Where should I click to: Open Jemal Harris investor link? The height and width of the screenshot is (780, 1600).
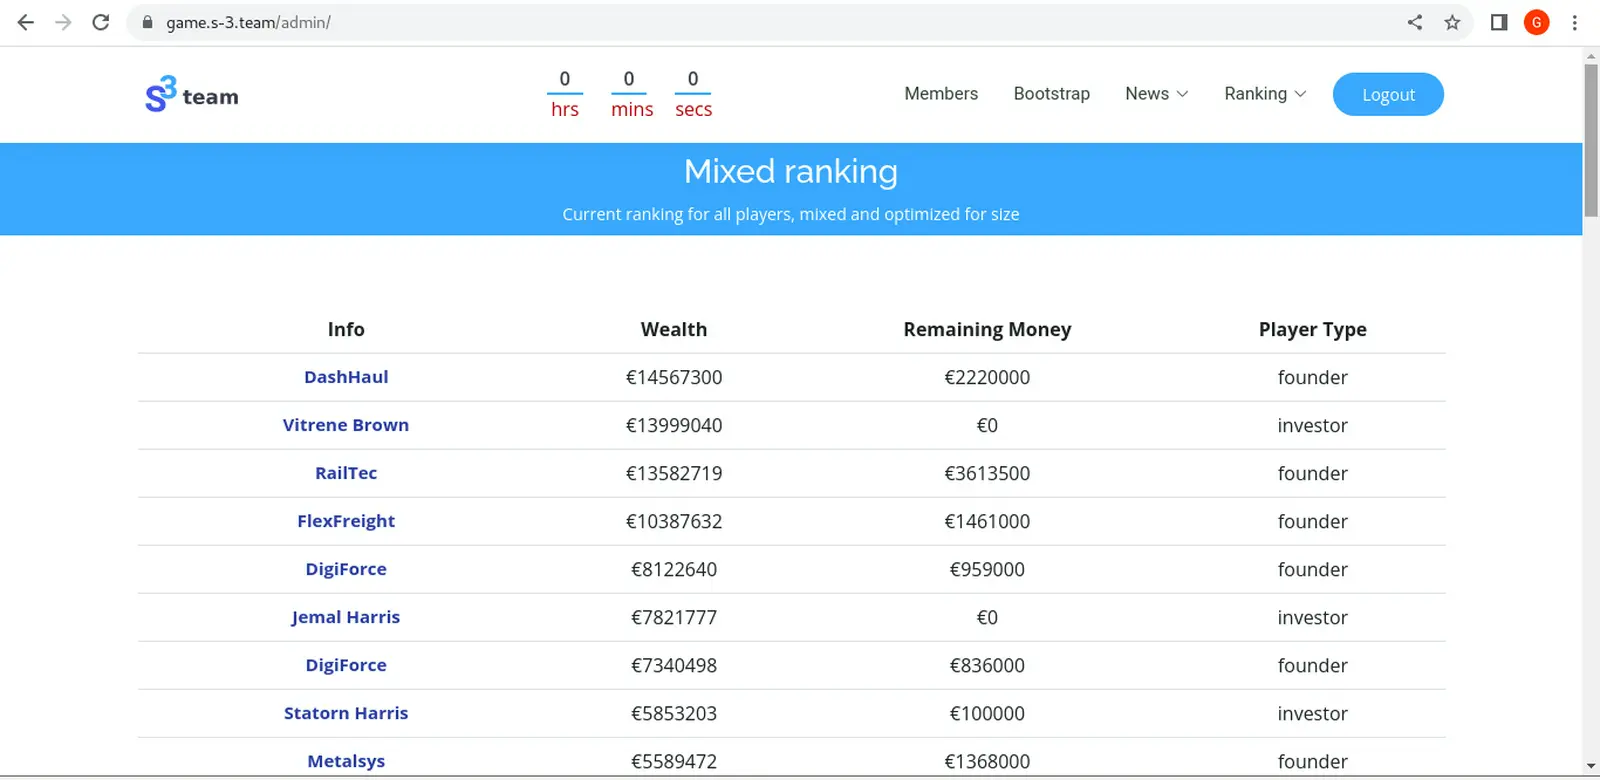pos(346,617)
